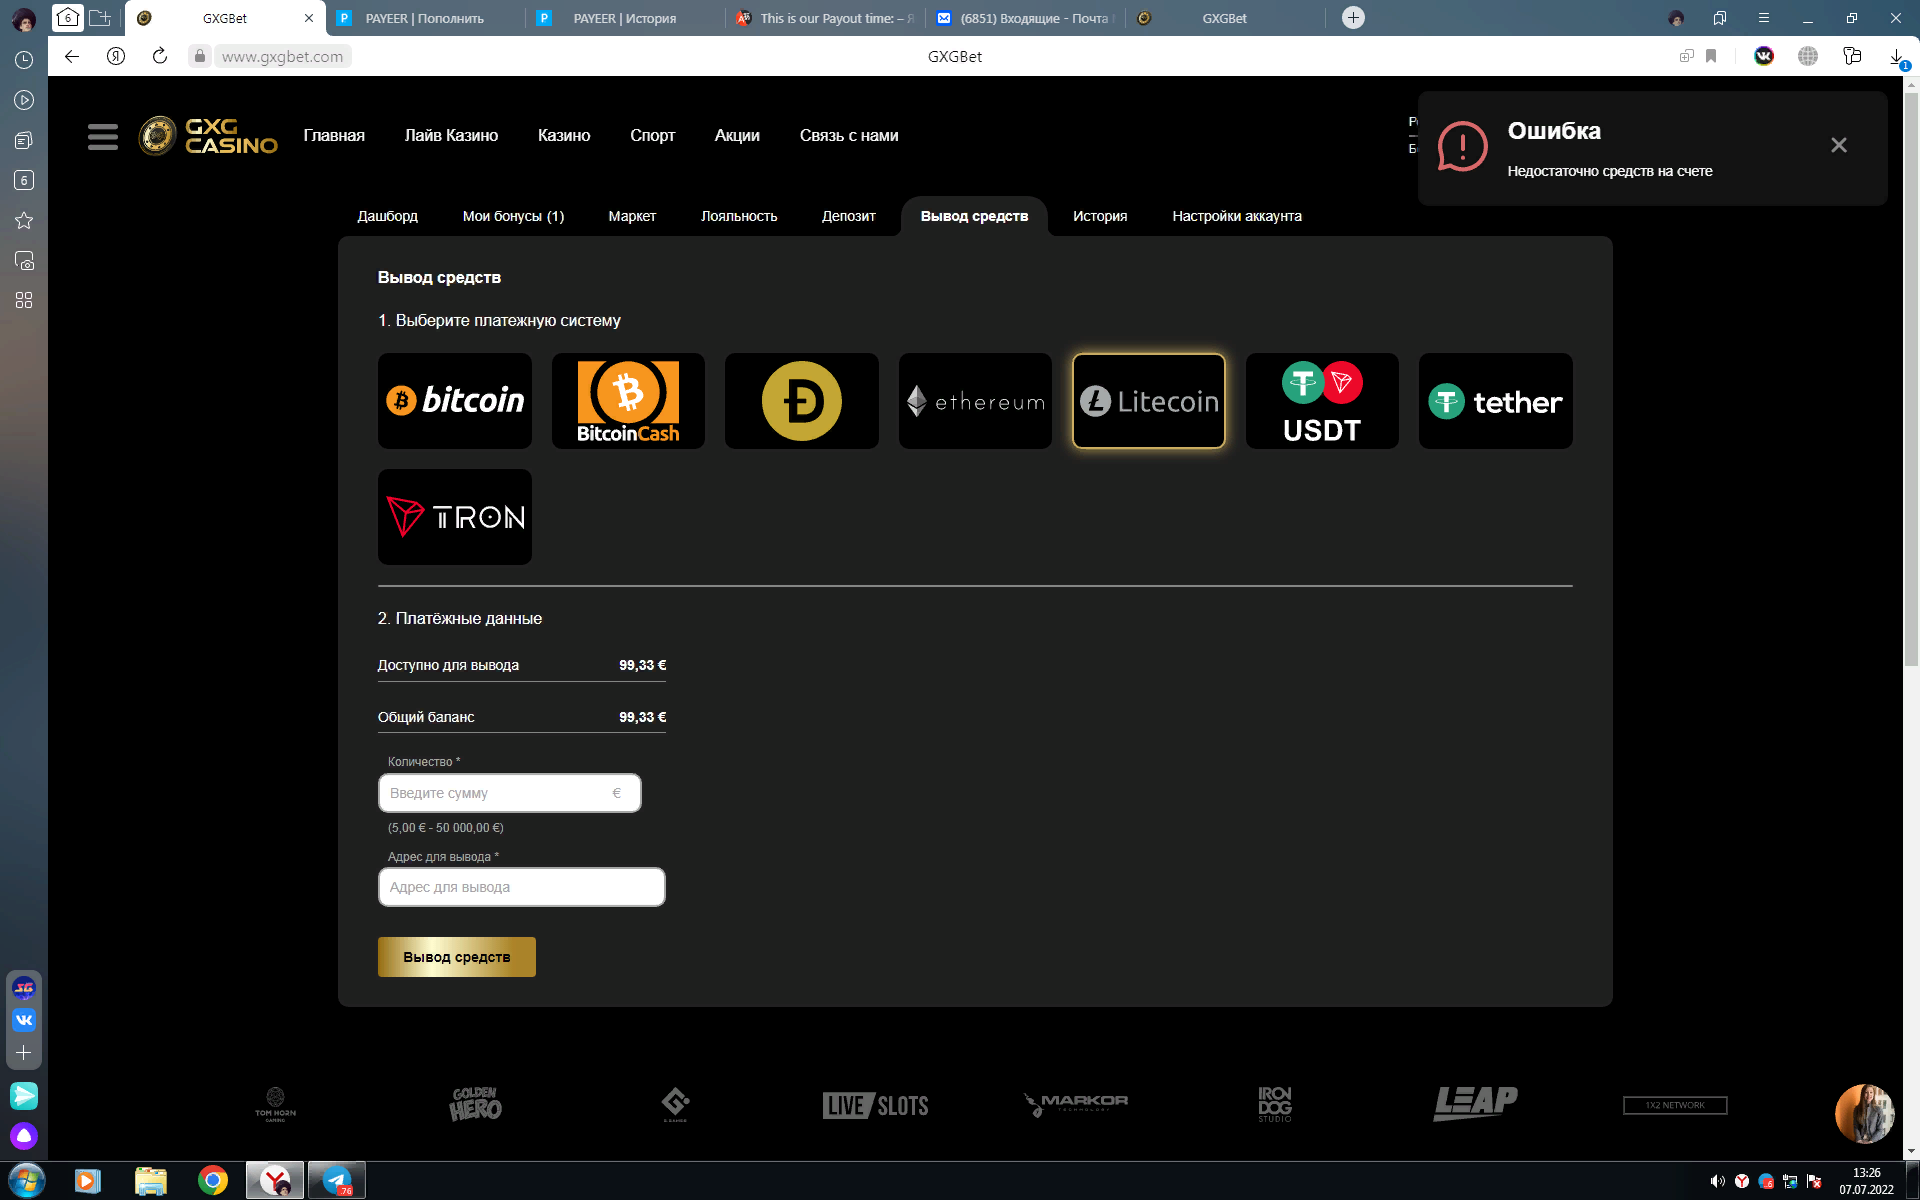Focus the Адрес для вывода input field
Viewport: 1920px width, 1200px height.
point(521,887)
